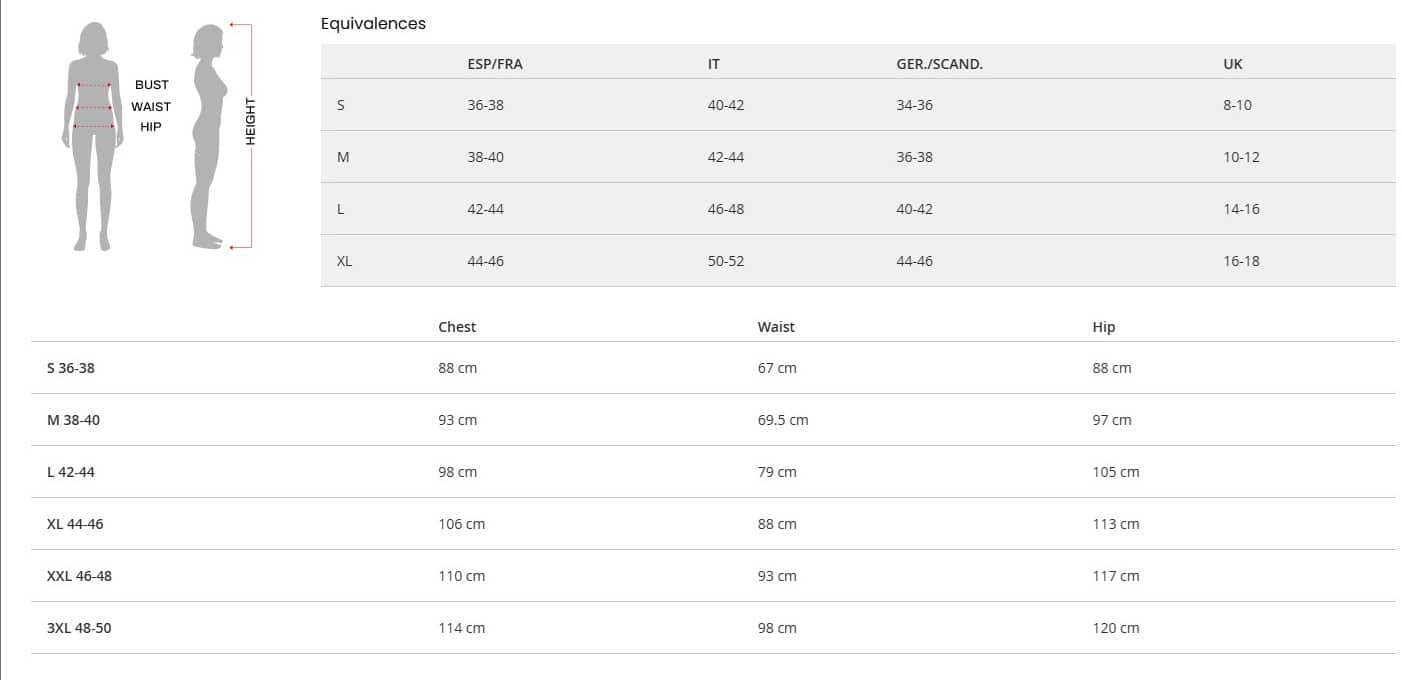
Task: Click the Chest column header
Action: [x=457, y=327]
